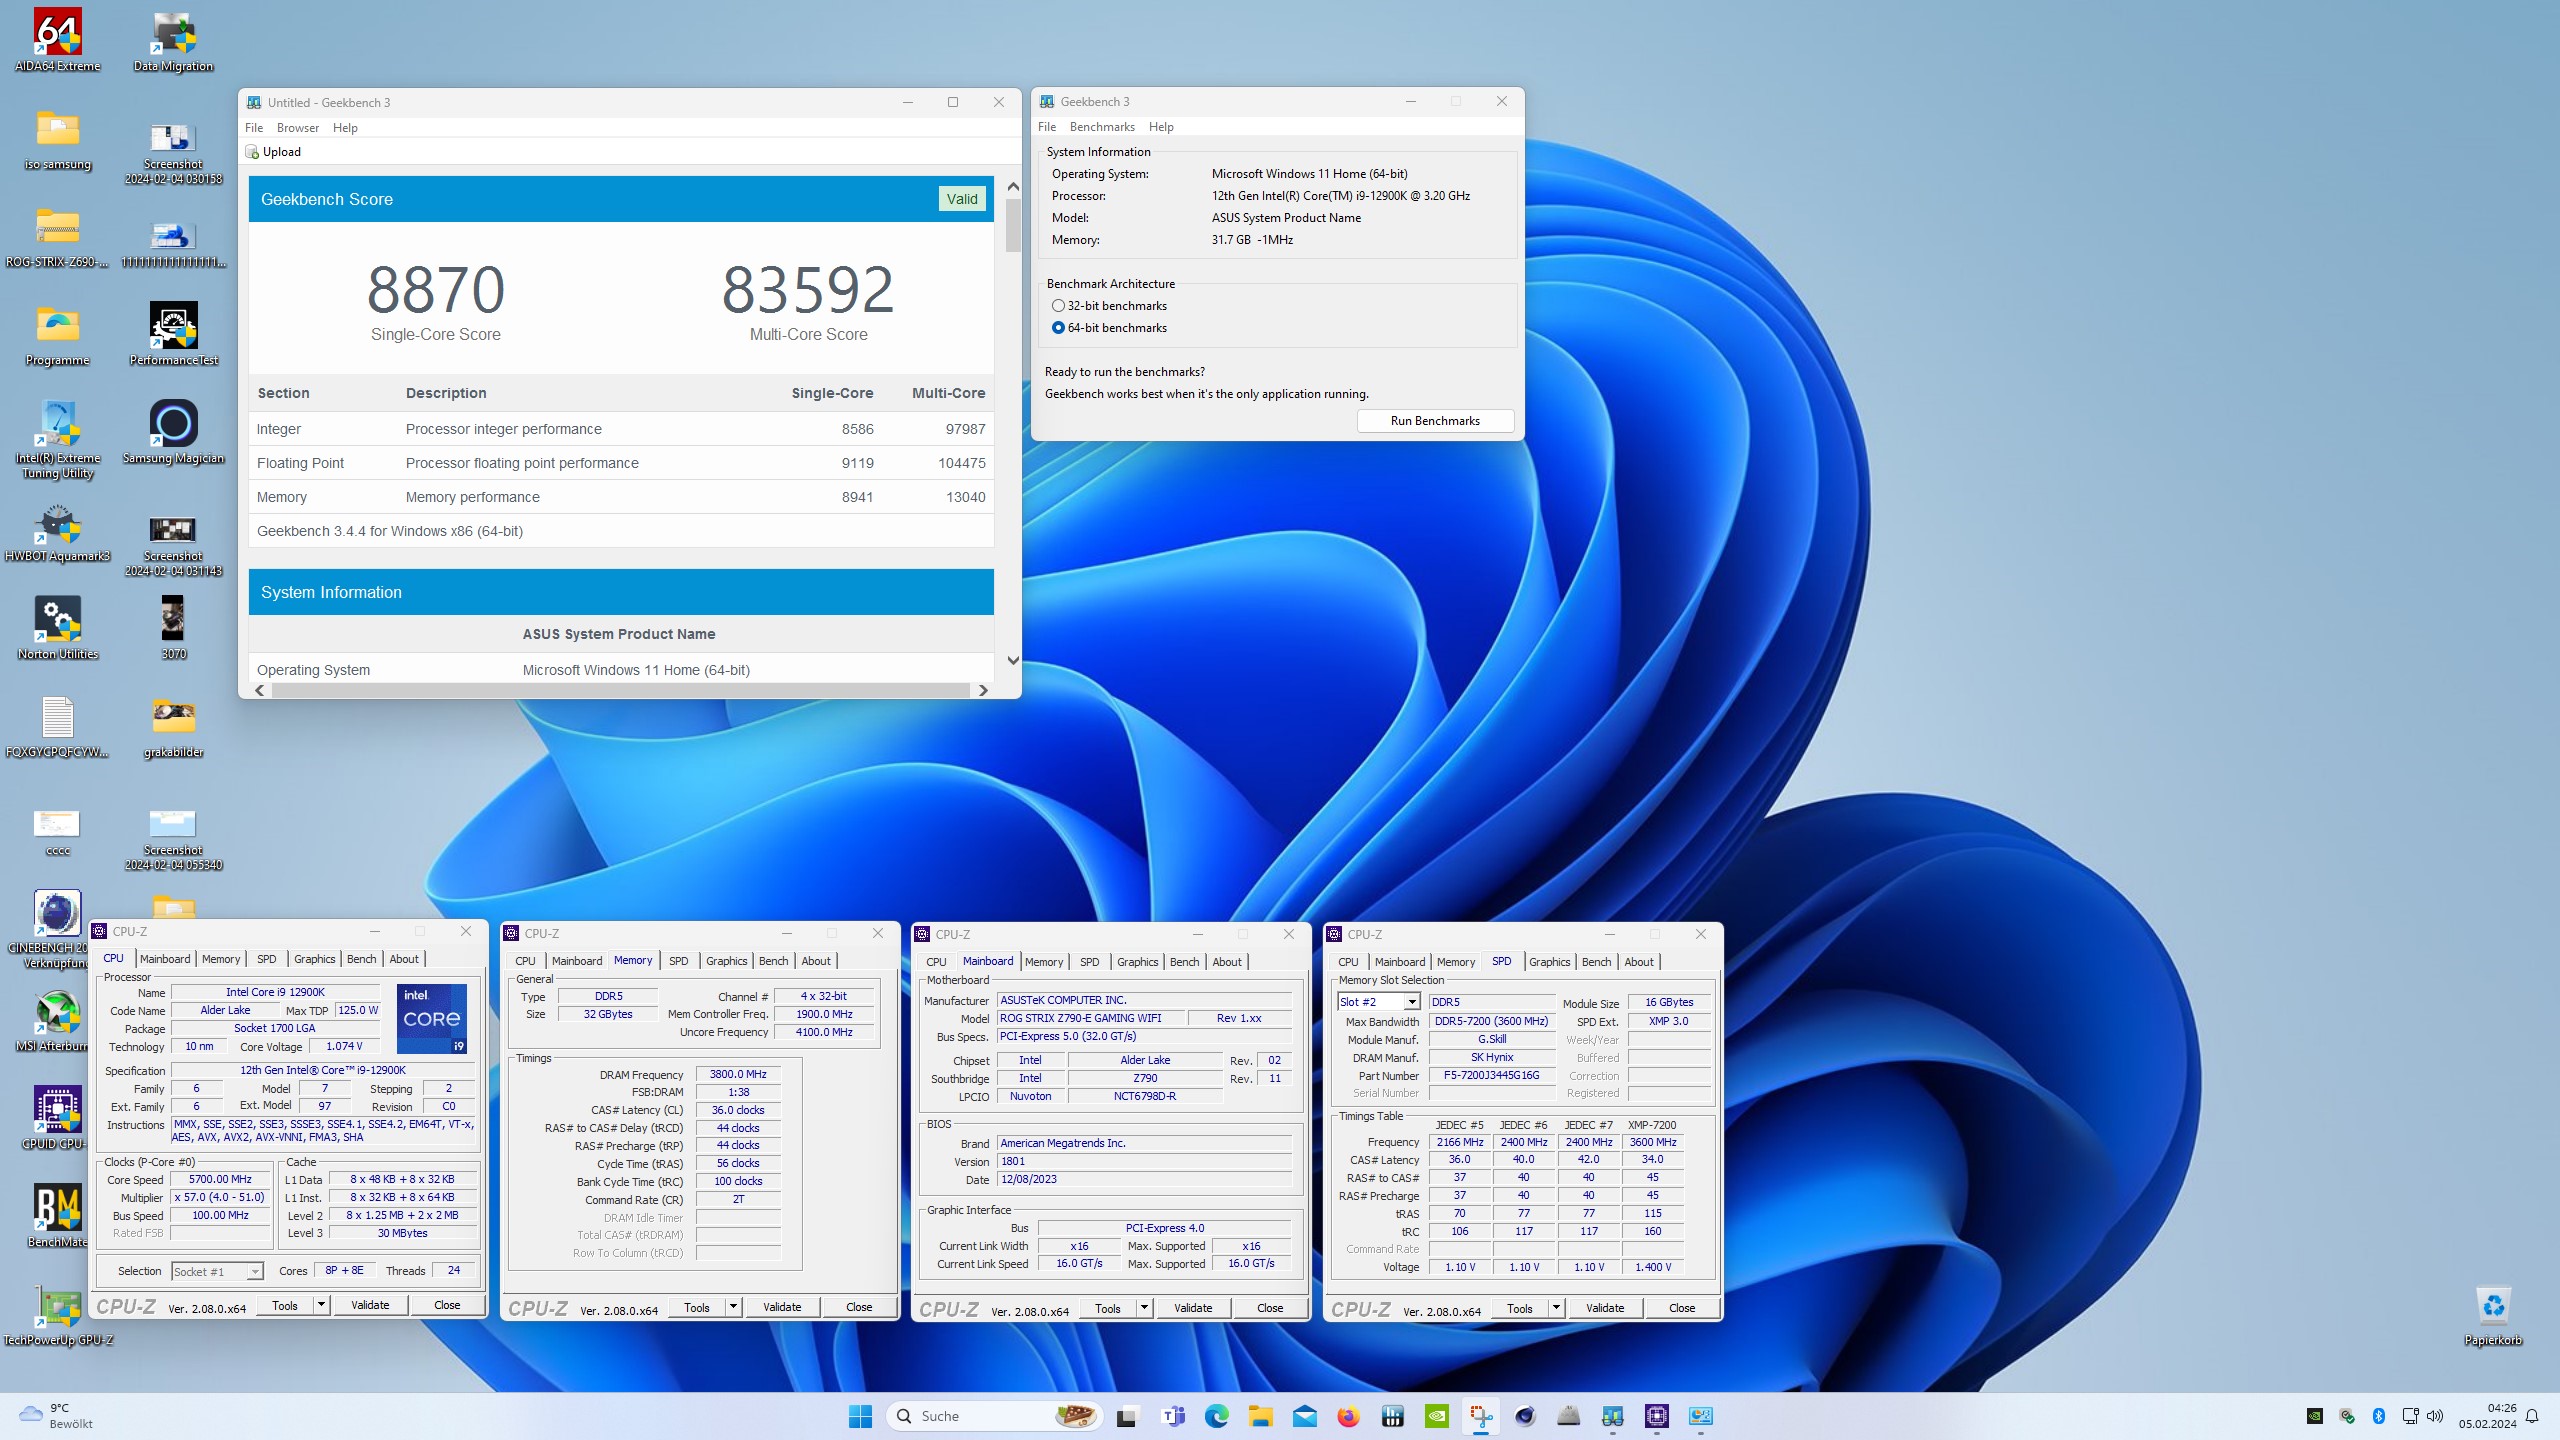
Task: Open Norton Utilities desktop icon
Action: [58, 628]
